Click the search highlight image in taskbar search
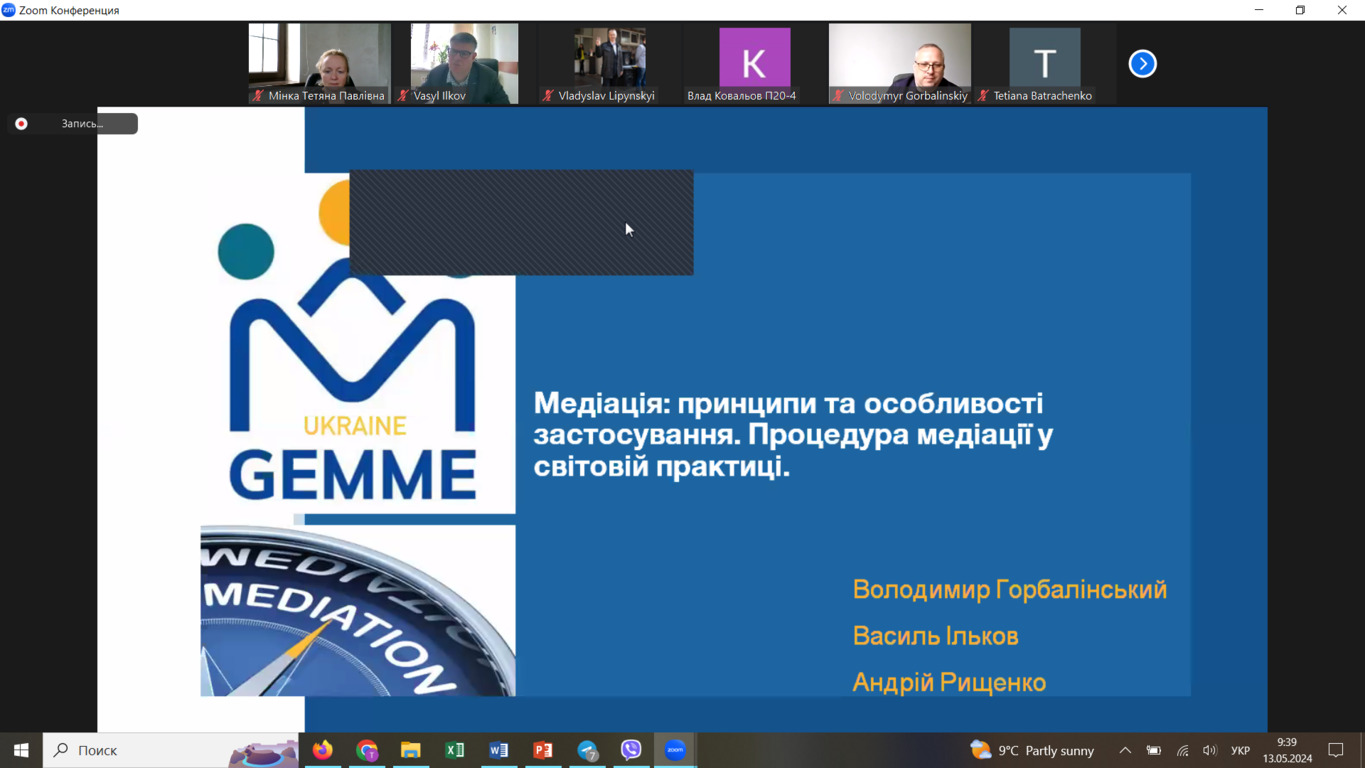 pyautogui.click(x=263, y=752)
